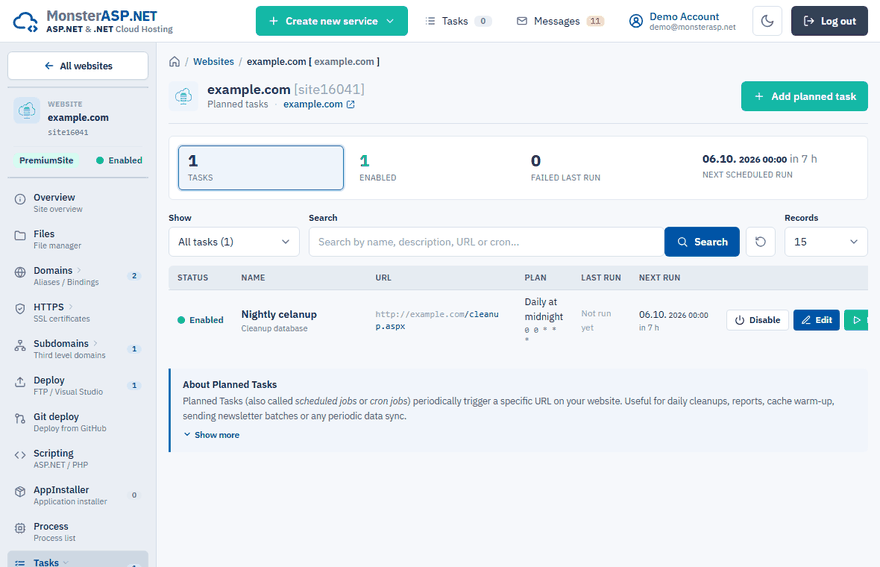The image size is (880, 567).
Task: Click Add planned task button
Action: click(804, 97)
